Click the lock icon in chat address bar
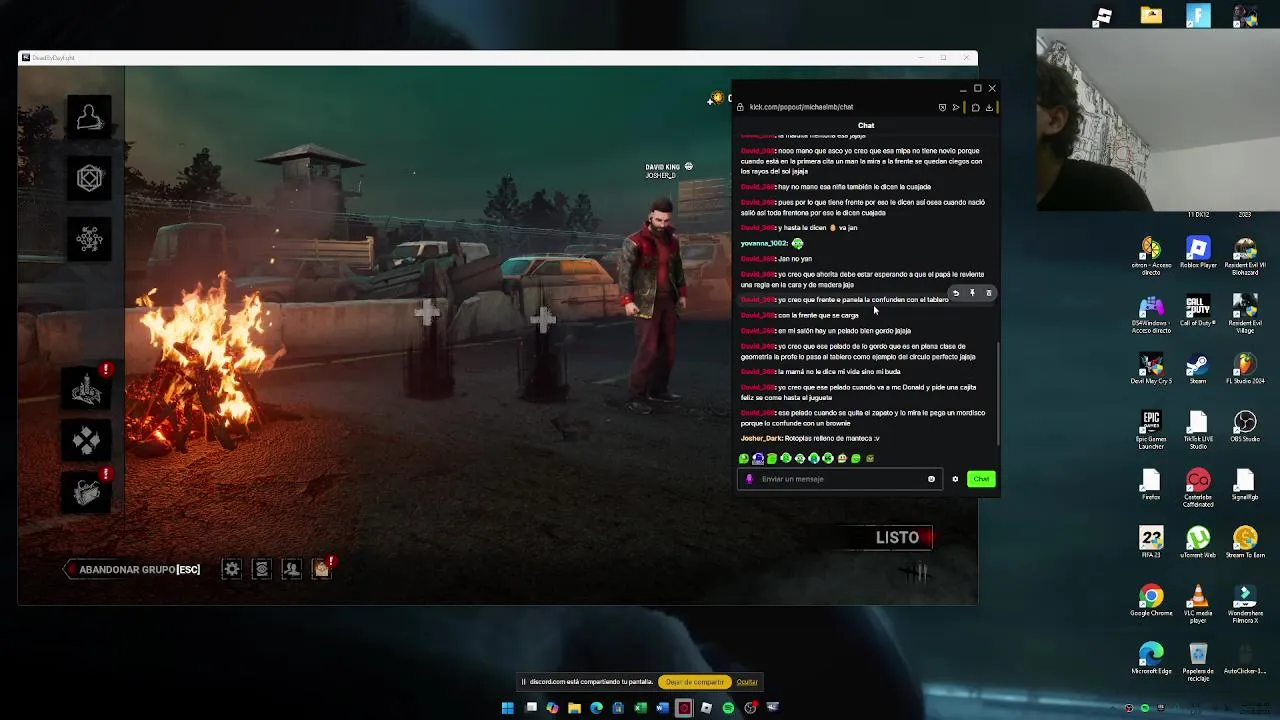 click(x=740, y=107)
